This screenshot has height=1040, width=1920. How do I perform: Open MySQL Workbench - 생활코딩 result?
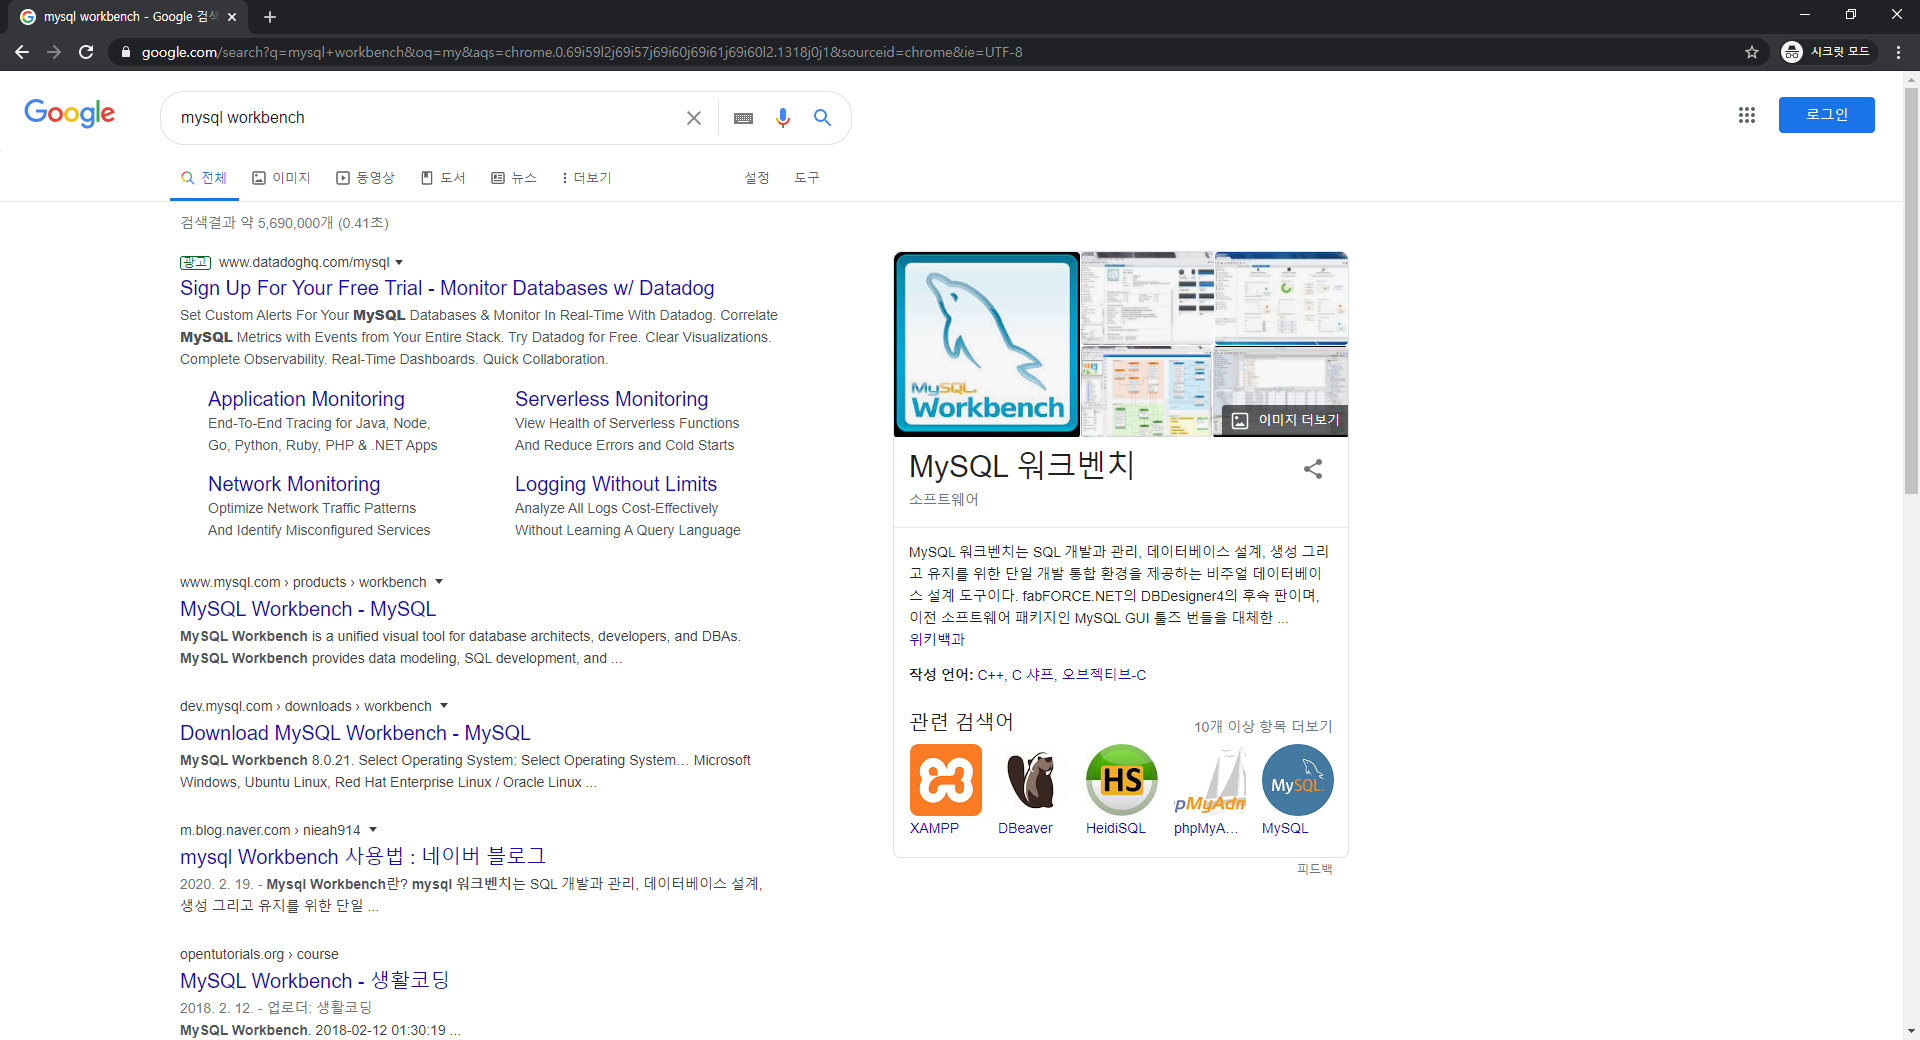click(315, 981)
